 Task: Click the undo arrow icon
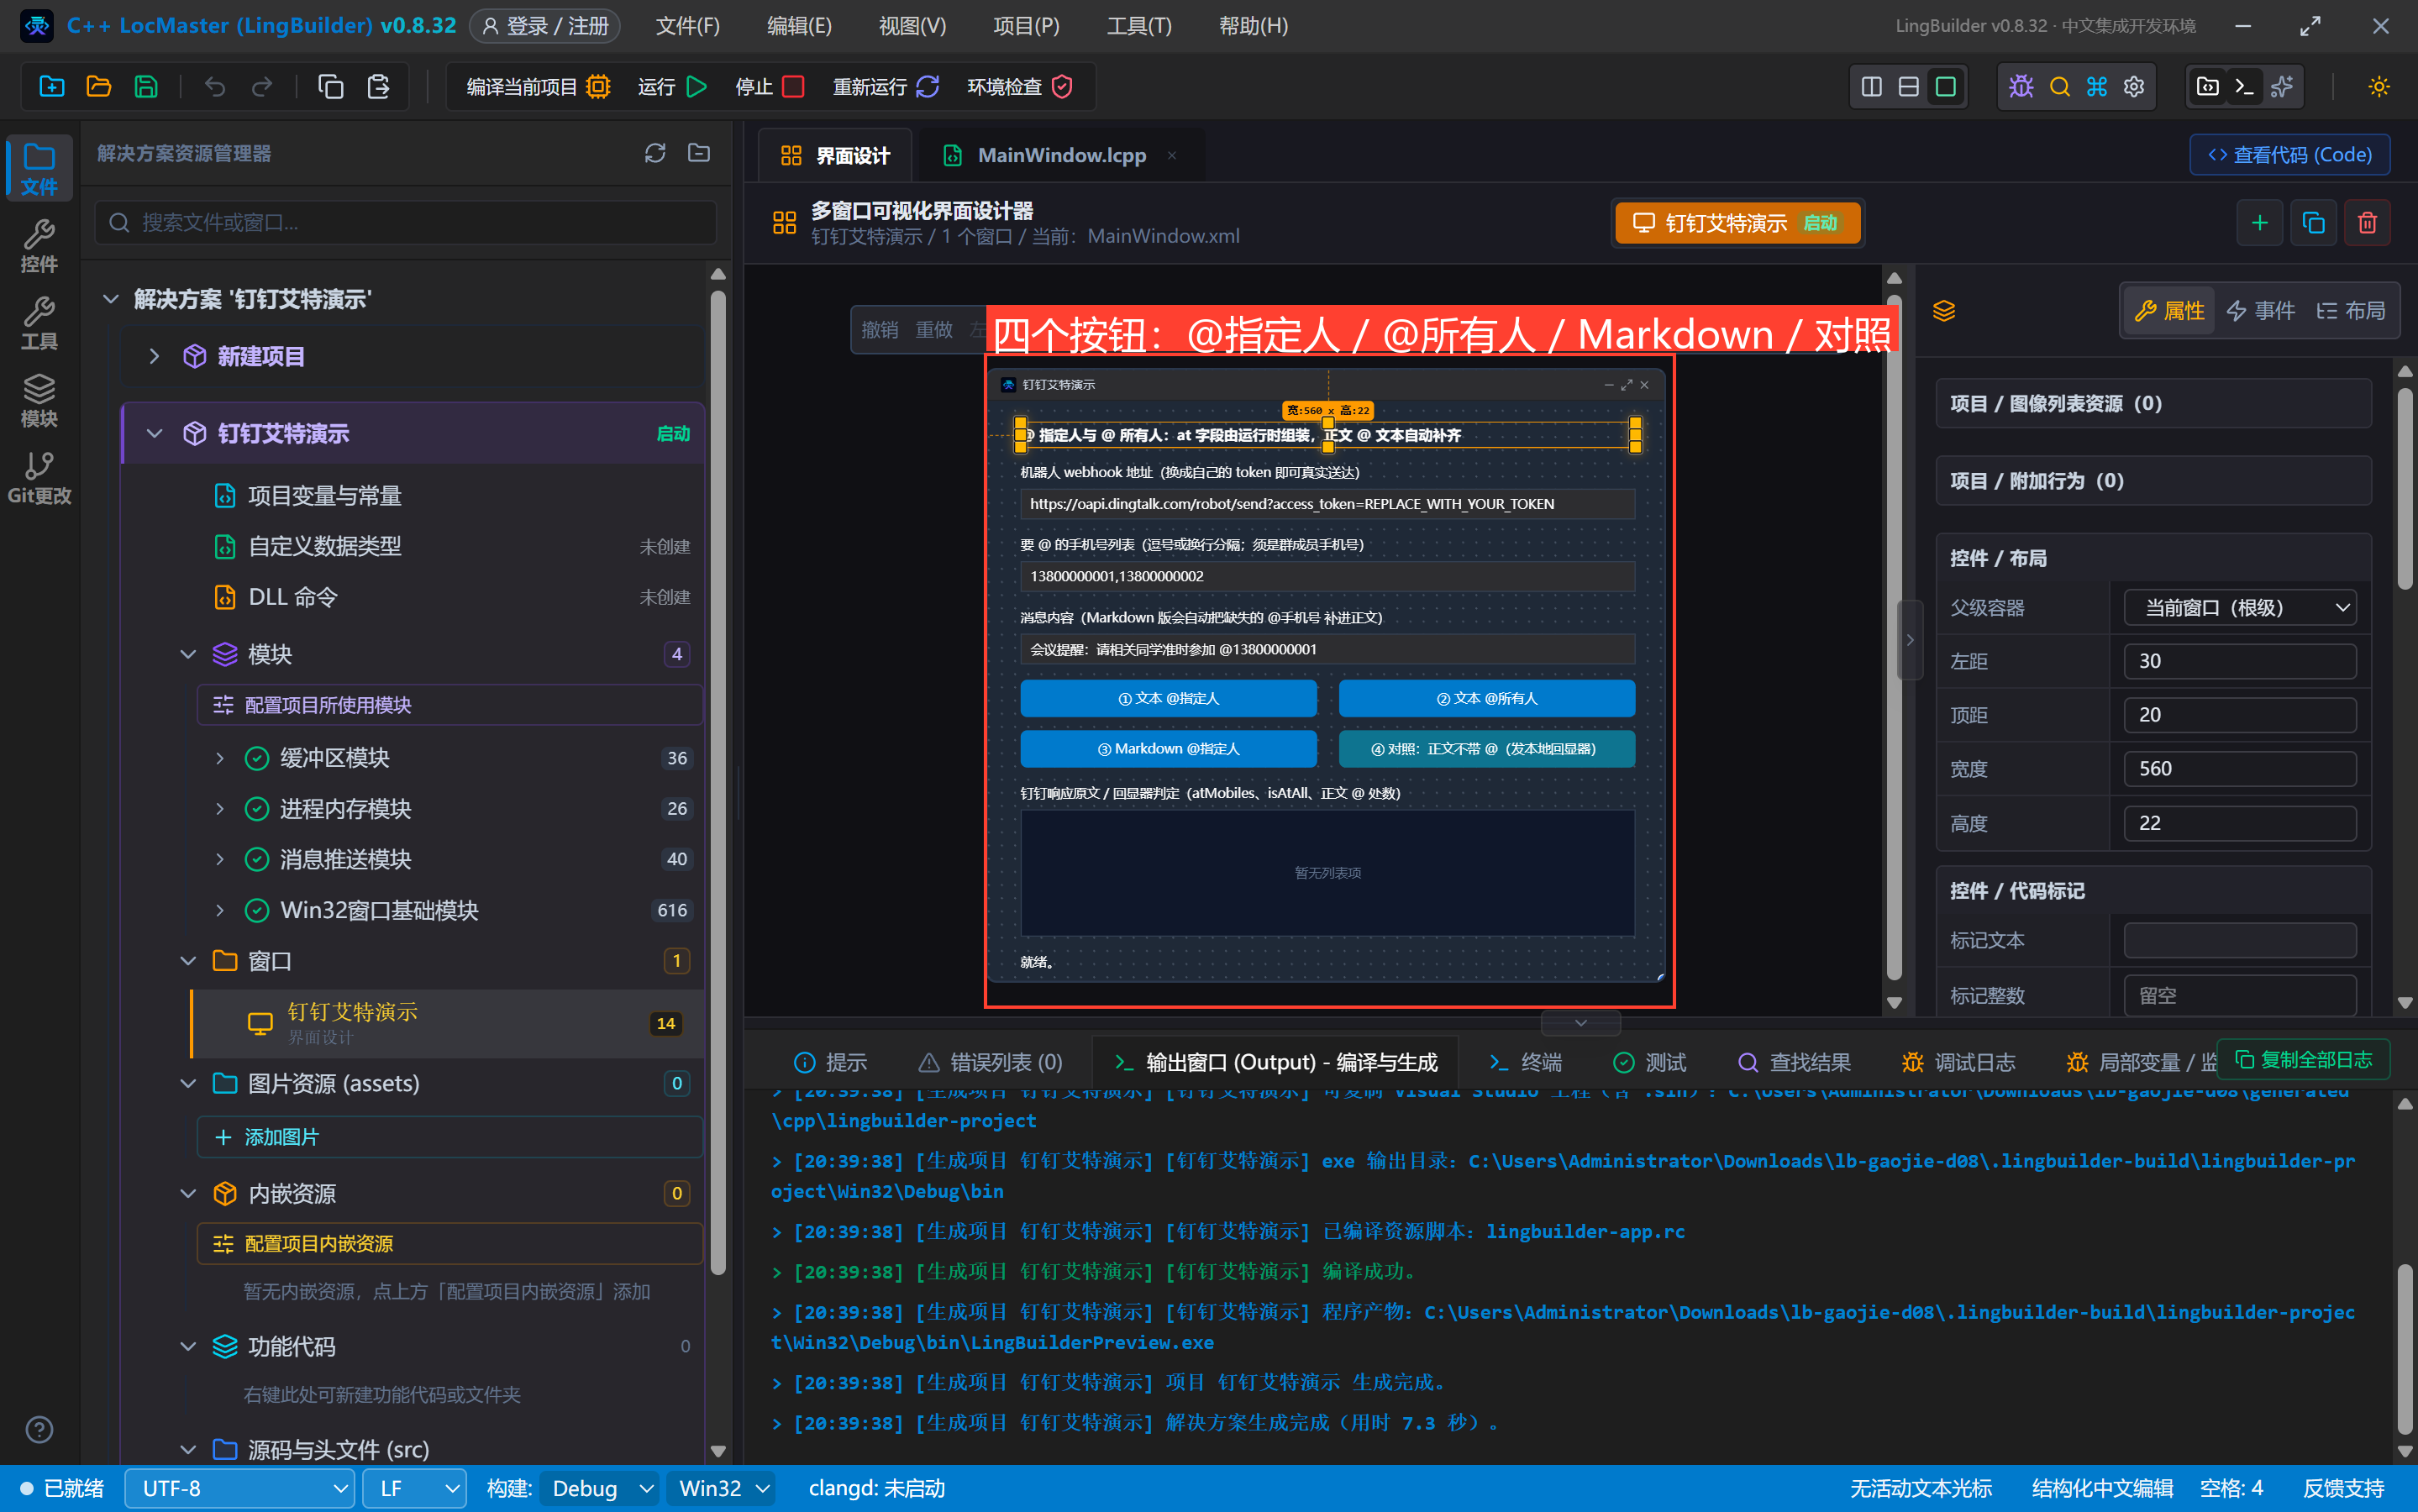pyautogui.click(x=215, y=87)
